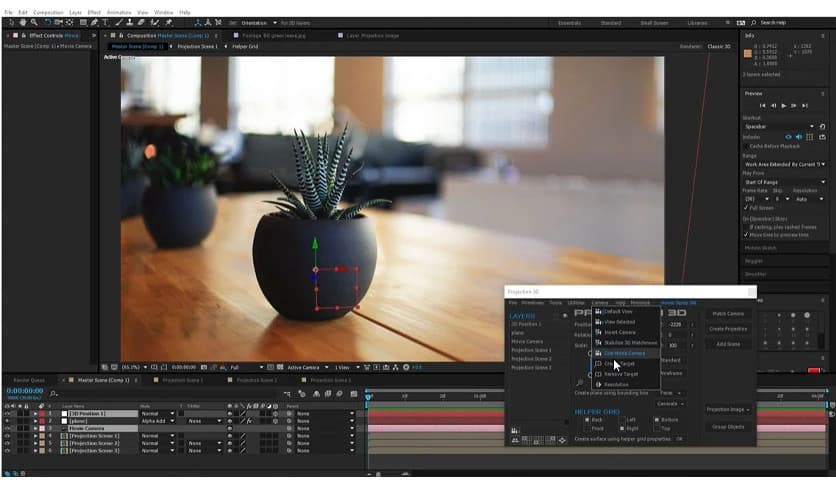Click the snapshot camera icon in viewer

[x=203, y=367]
